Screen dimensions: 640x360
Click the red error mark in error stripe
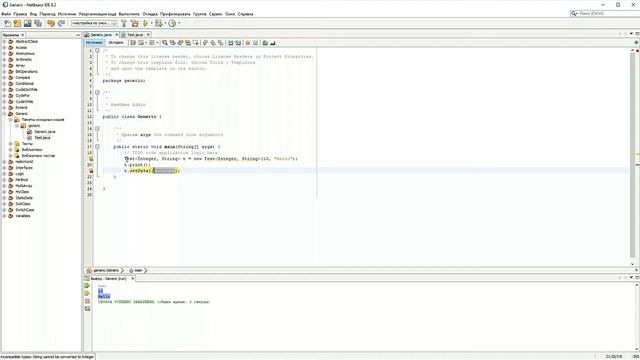coord(637,51)
